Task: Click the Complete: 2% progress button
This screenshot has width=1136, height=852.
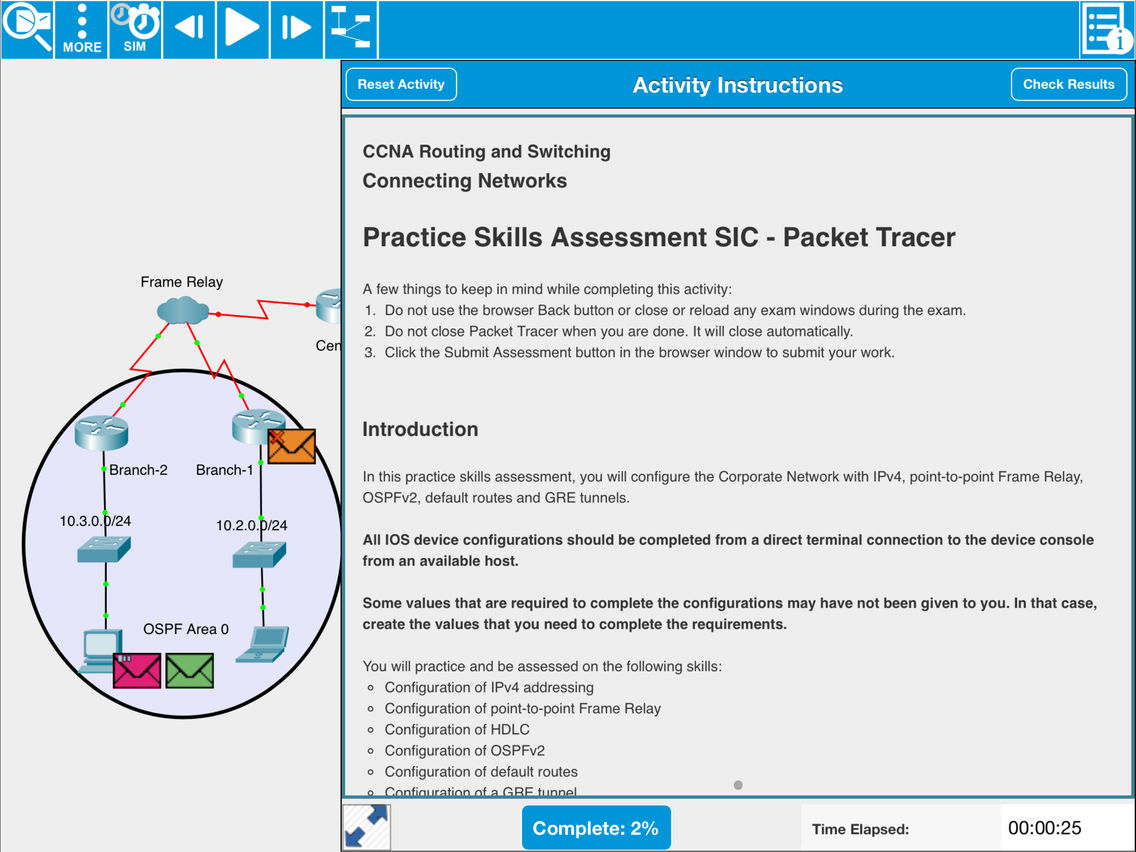Action: [596, 827]
